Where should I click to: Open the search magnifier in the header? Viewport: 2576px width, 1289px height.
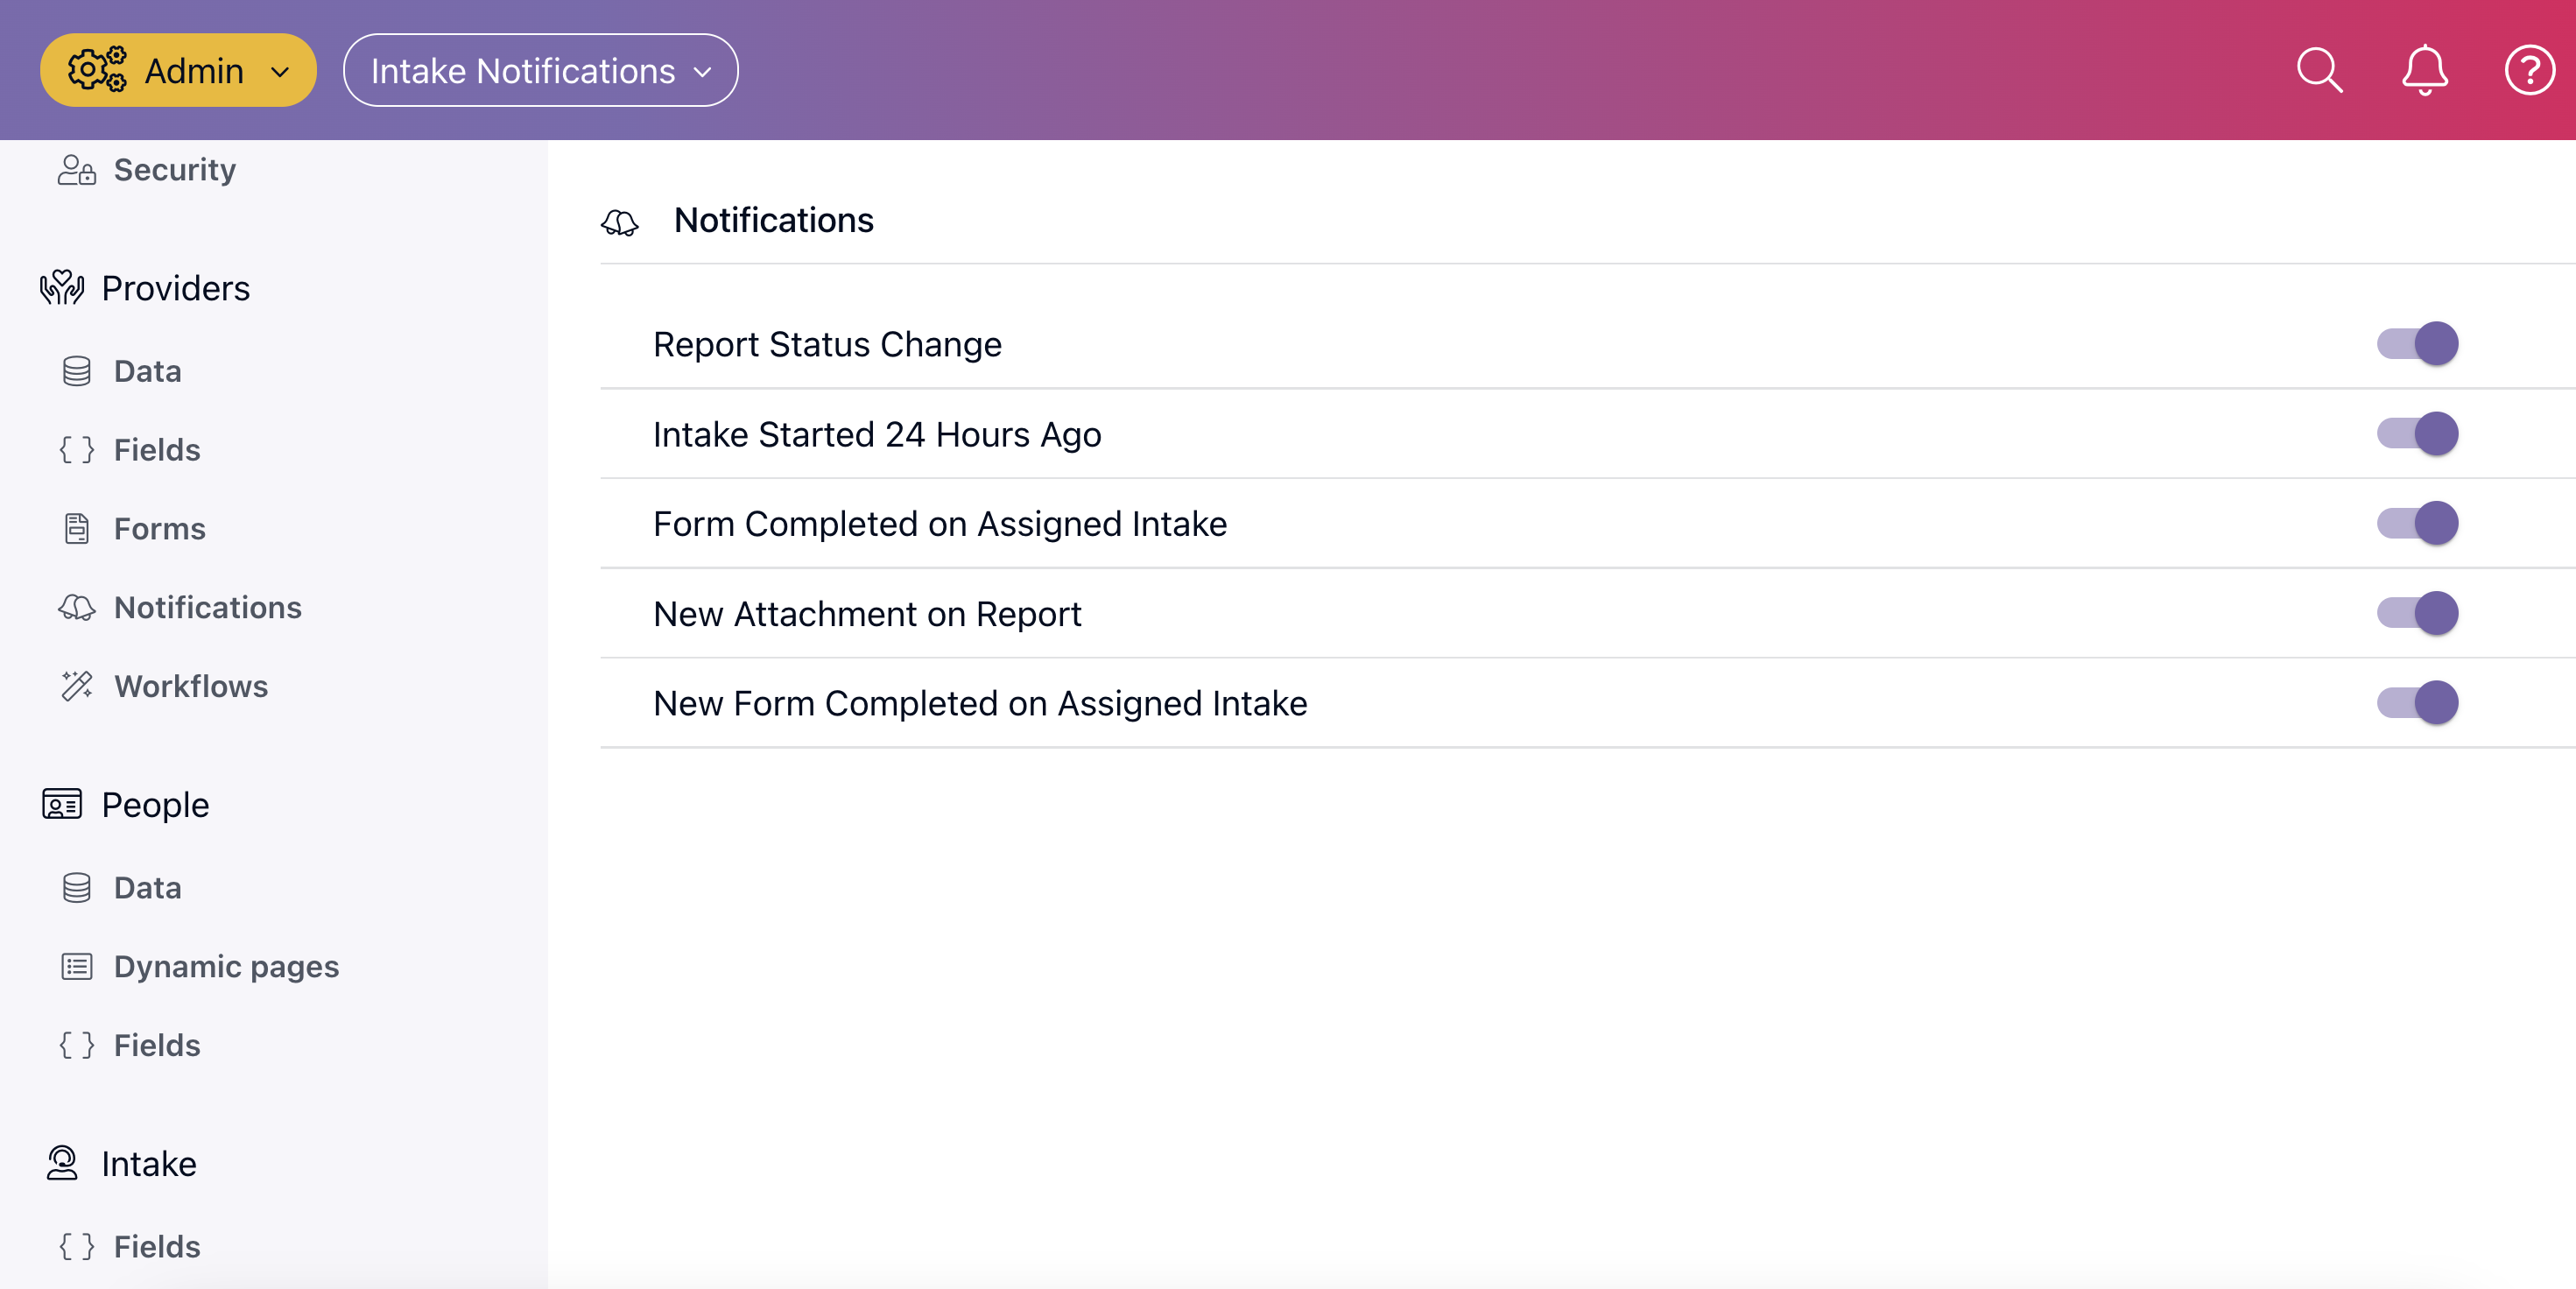(2319, 70)
